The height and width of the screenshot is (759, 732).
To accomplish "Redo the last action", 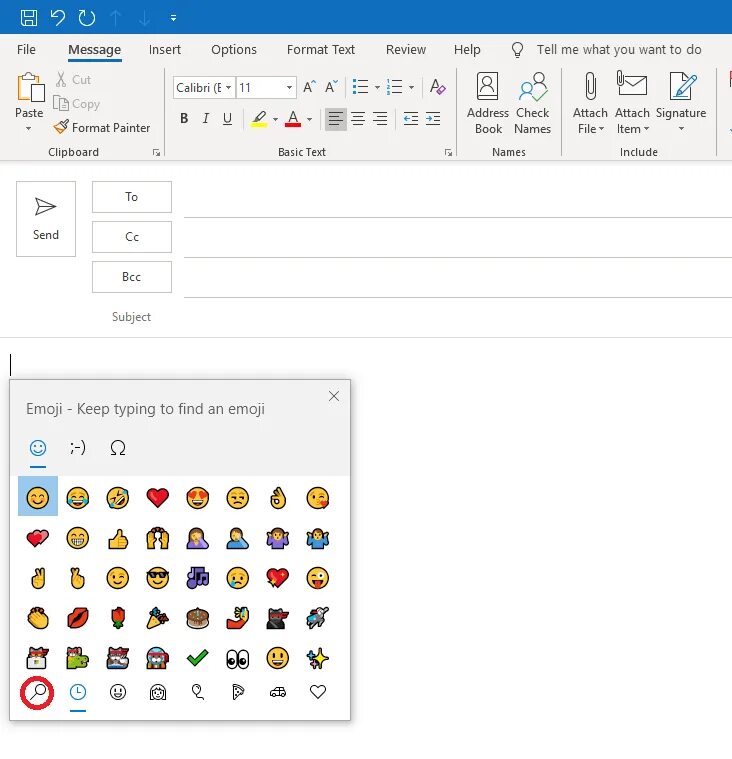I will coord(87,18).
